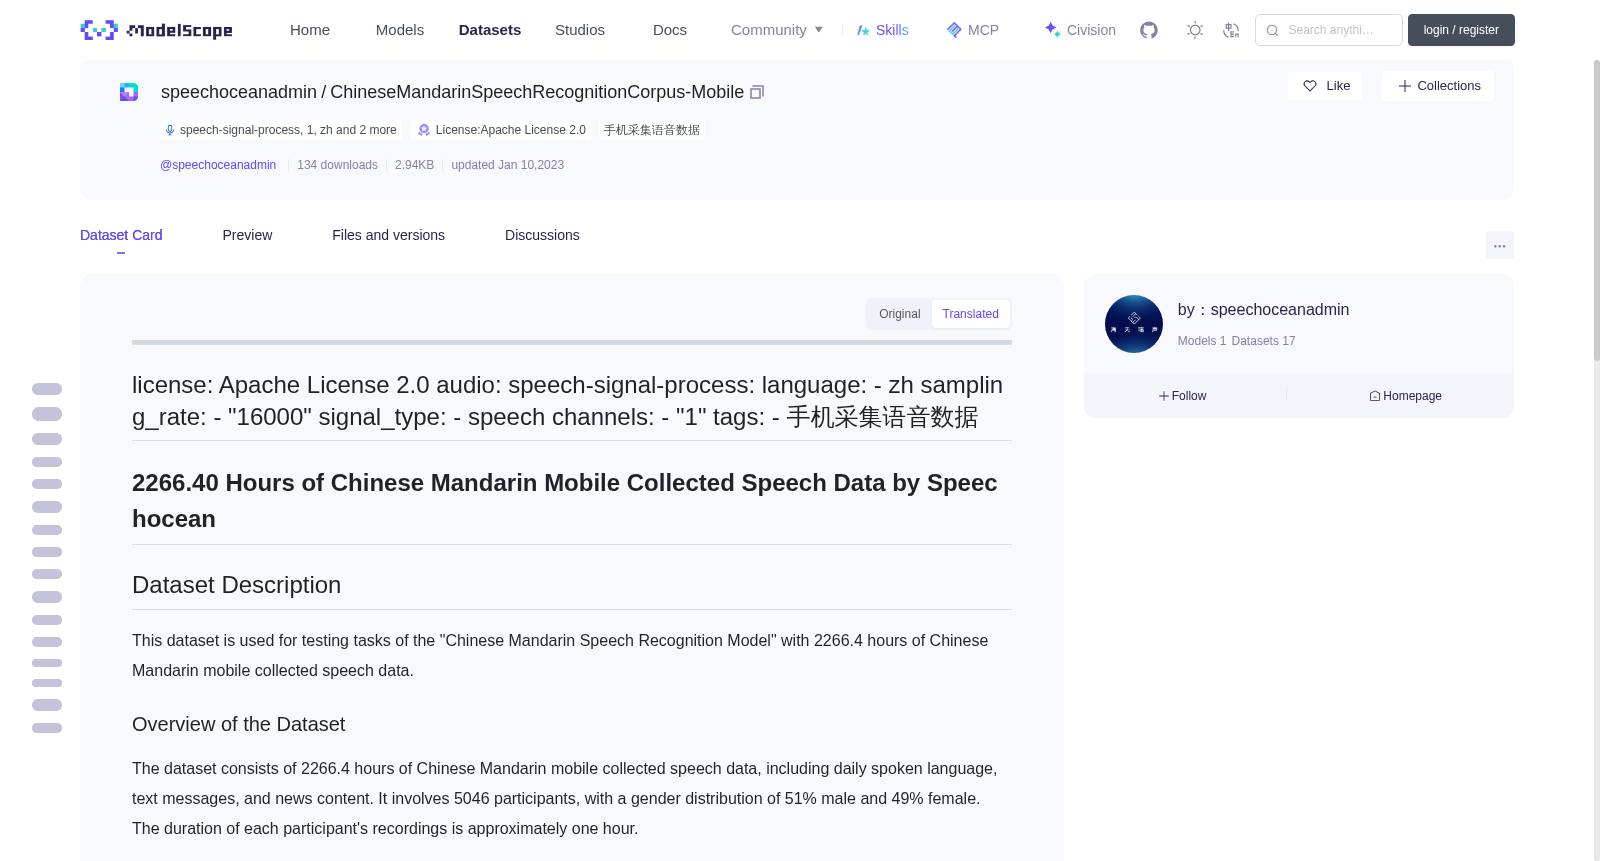Jump to first outline marker in left sidebar
Screen dimensions: 1600x861
[x=47, y=389]
